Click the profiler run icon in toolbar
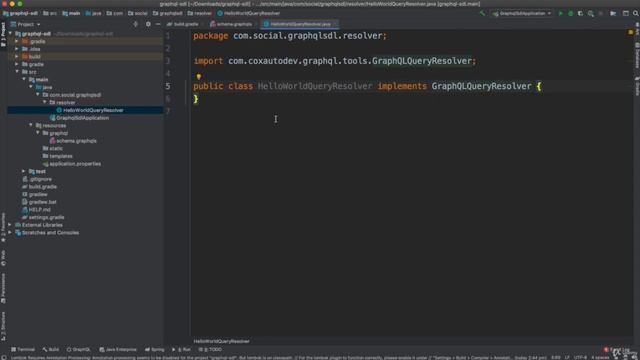The width and height of the screenshot is (640, 360). (591, 13)
